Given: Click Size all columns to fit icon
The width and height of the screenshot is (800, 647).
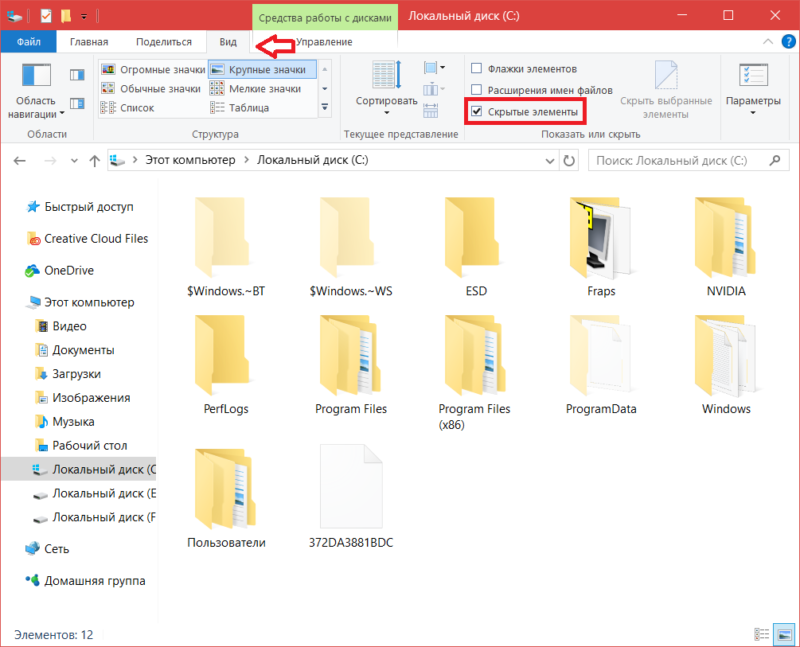Looking at the screenshot, I should (430, 110).
